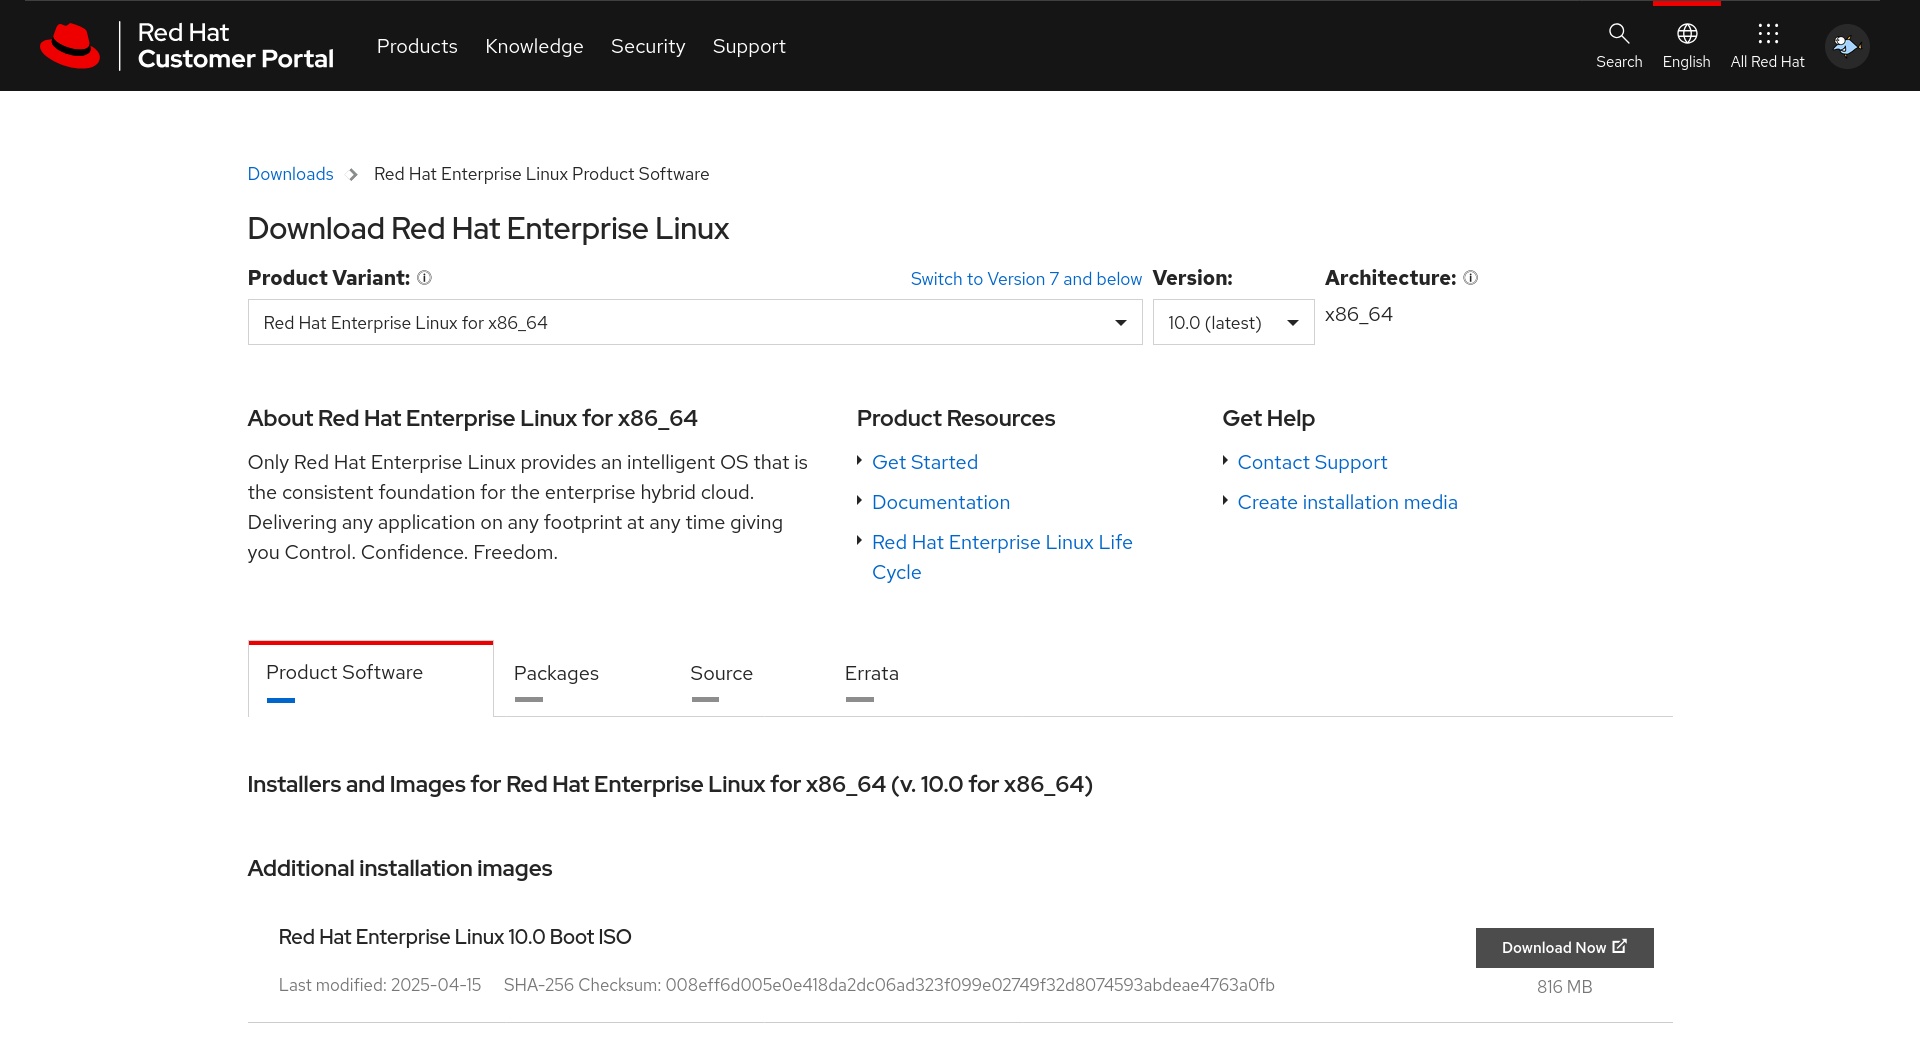Go to the Downloads breadcrumb link

pyautogui.click(x=290, y=174)
